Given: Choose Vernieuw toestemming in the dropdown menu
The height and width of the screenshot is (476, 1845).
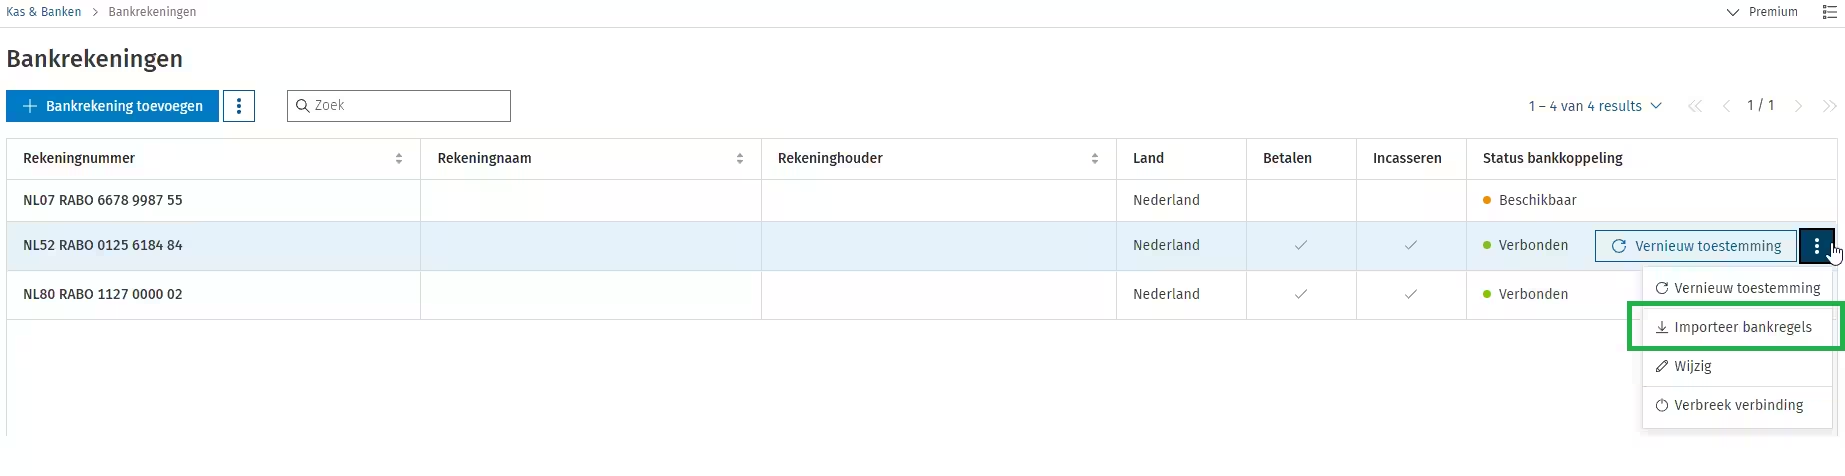Looking at the screenshot, I should pyautogui.click(x=1746, y=288).
